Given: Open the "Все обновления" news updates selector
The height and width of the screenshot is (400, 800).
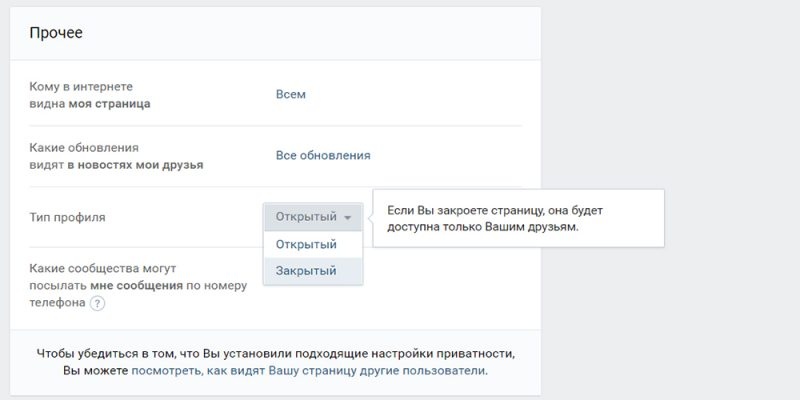Looking at the screenshot, I should (x=322, y=155).
